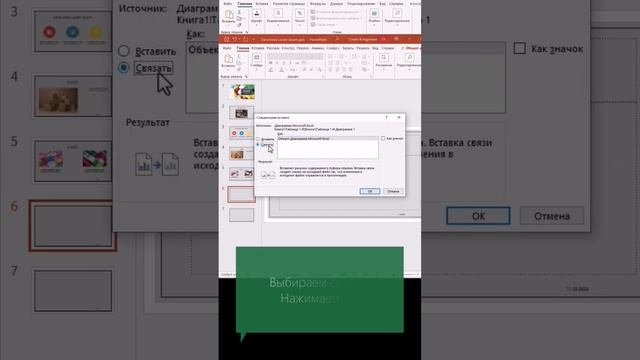Select large blurred slide 5 thumbnail

(x=73, y=161)
